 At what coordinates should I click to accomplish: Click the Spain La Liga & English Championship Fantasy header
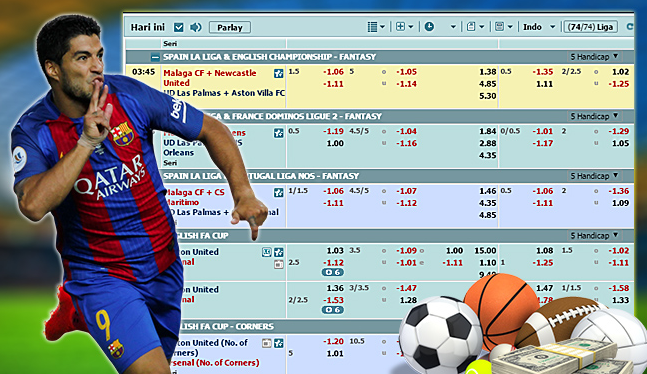point(269,57)
